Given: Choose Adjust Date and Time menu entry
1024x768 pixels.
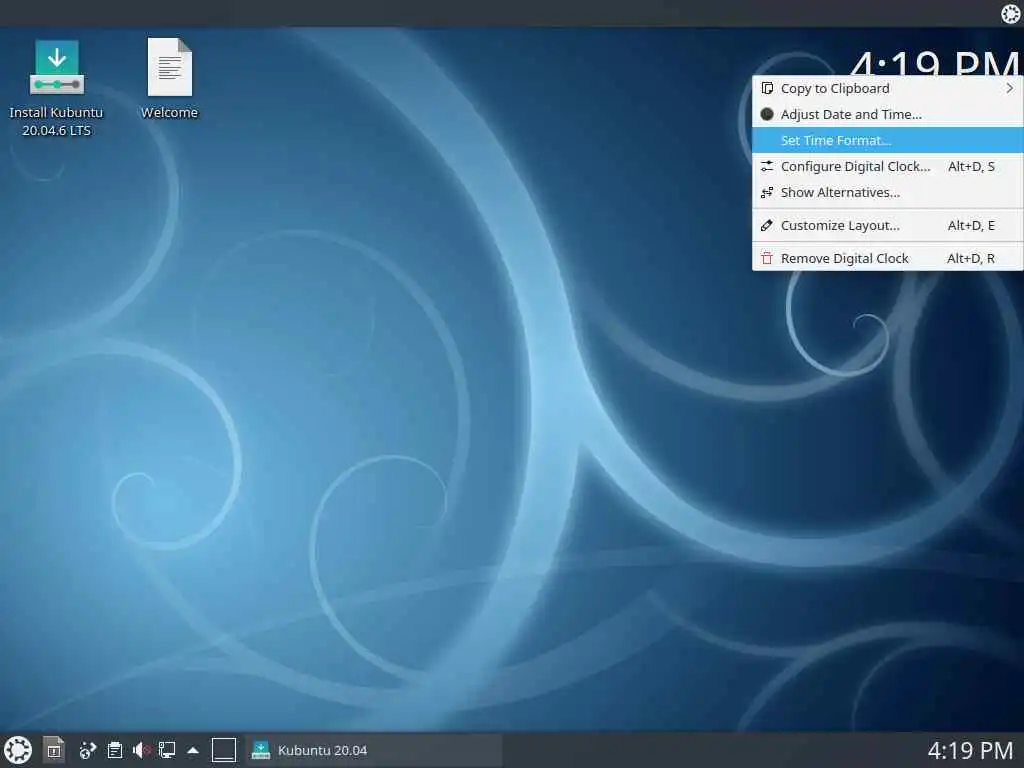Looking at the screenshot, I should (888, 114).
